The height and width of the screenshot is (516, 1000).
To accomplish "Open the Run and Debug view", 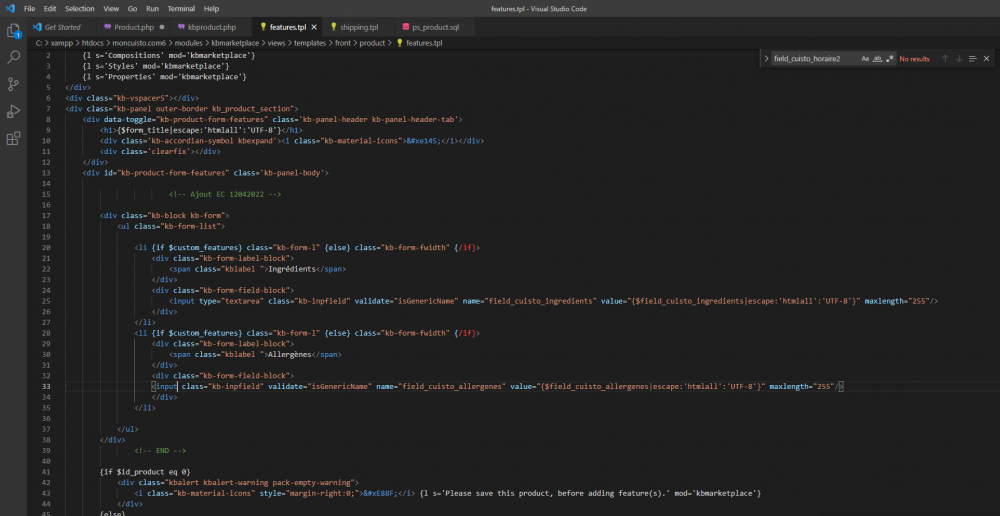I will point(14,111).
